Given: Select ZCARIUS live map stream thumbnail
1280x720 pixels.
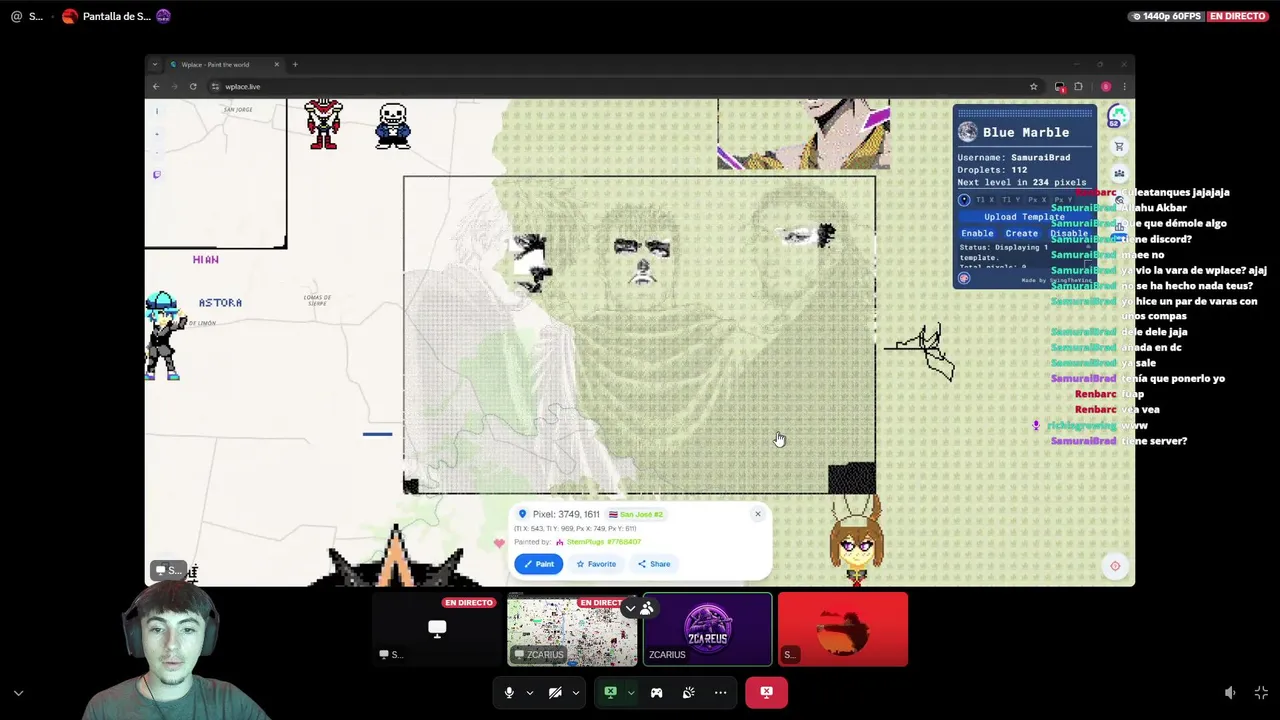Looking at the screenshot, I should pyautogui.click(x=572, y=629).
